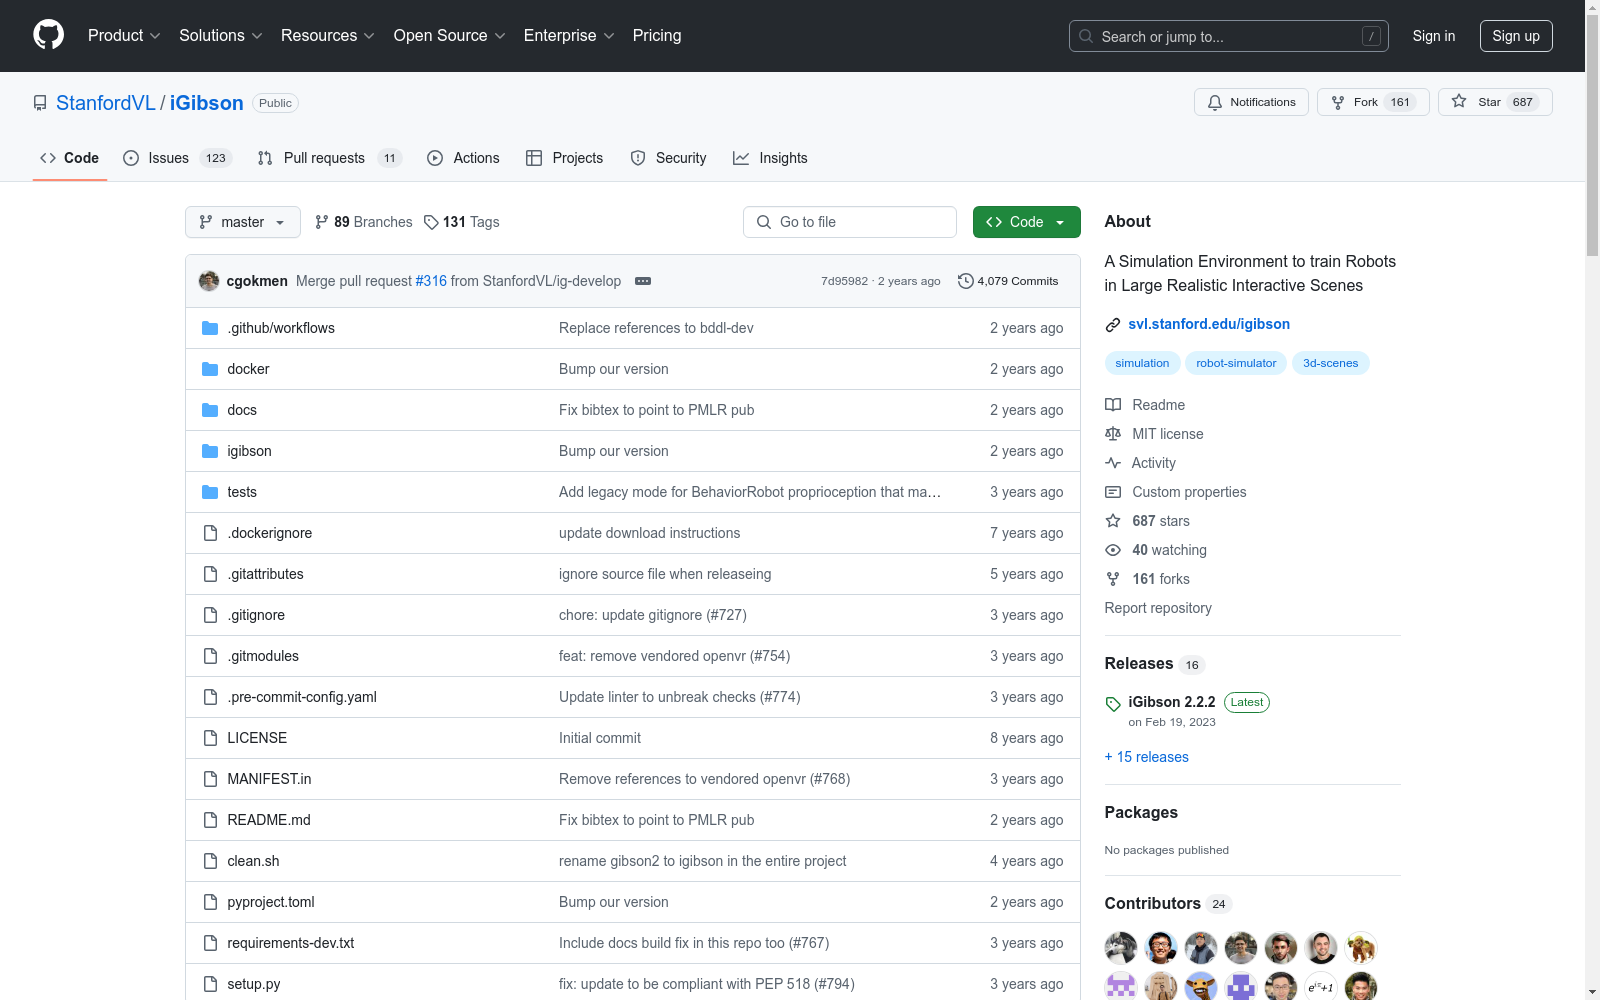Click Sign in
This screenshot has height=1000, width=1600.
[1433, 36]
